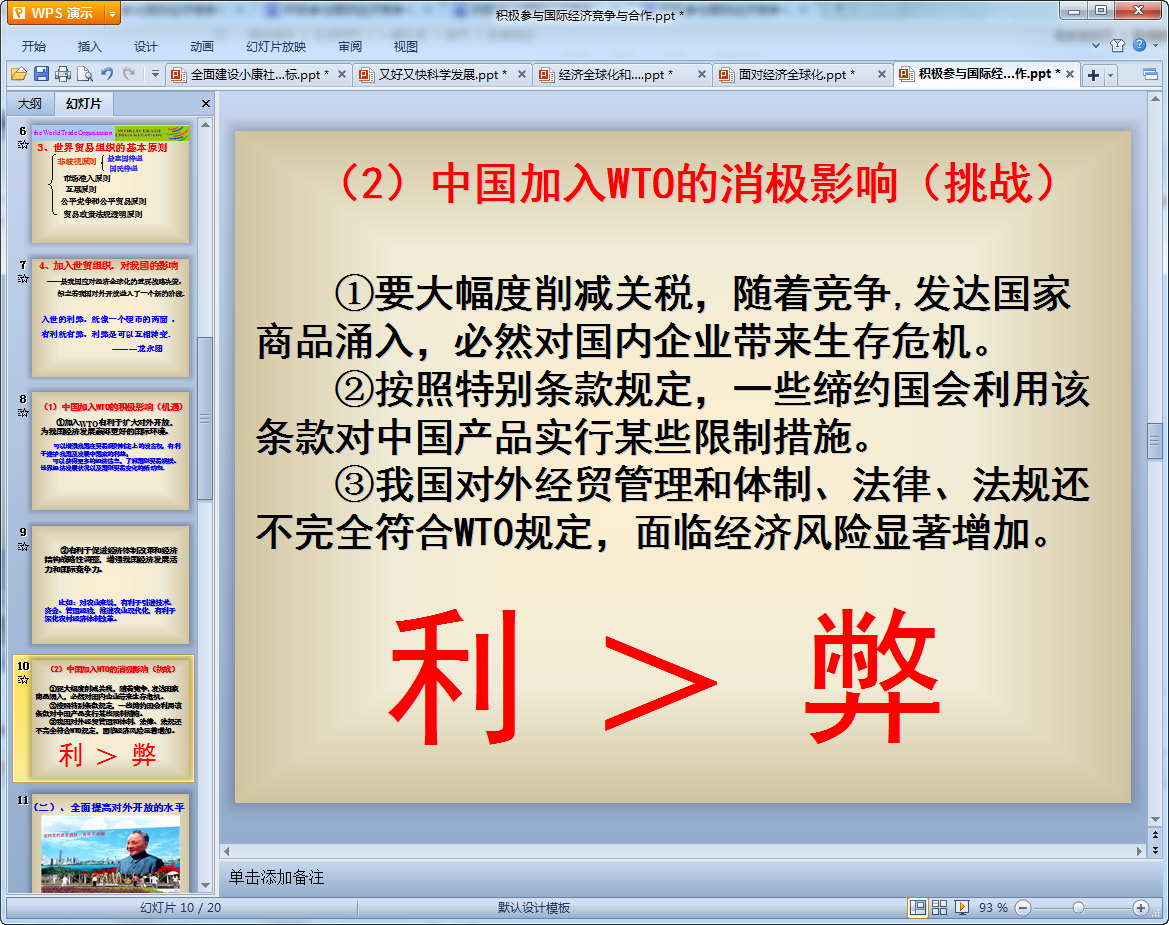Close 面对经济全球化.ppt tab

coord(881,74)
